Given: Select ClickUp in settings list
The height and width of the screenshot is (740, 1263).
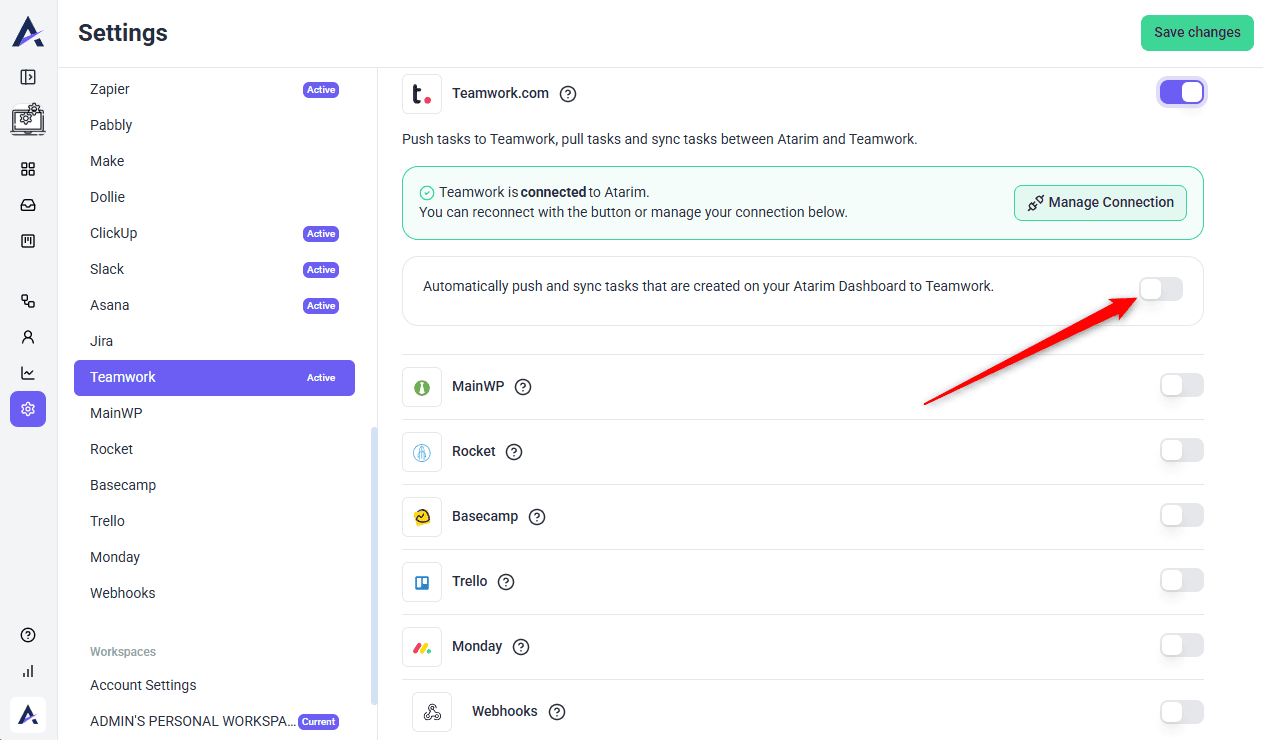Looking at the screenshot, I should [214, 233].
